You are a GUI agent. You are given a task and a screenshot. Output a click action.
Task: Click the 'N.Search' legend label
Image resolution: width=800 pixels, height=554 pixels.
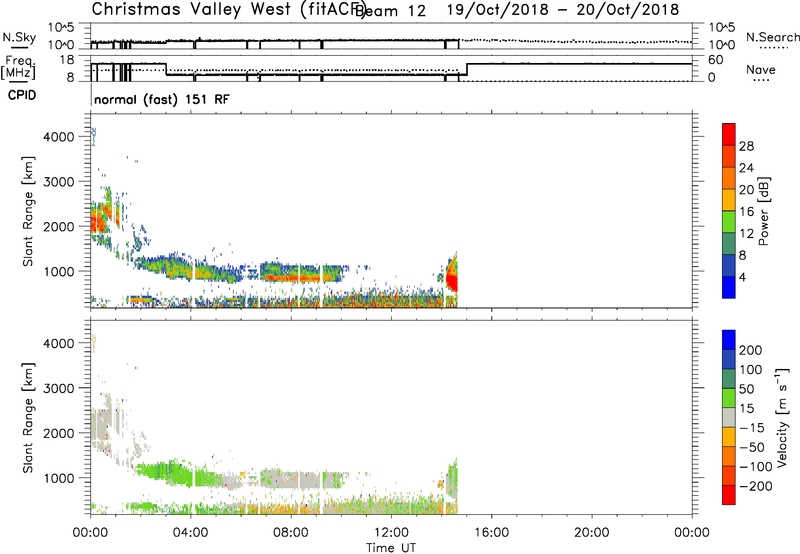tap(772, 37)
